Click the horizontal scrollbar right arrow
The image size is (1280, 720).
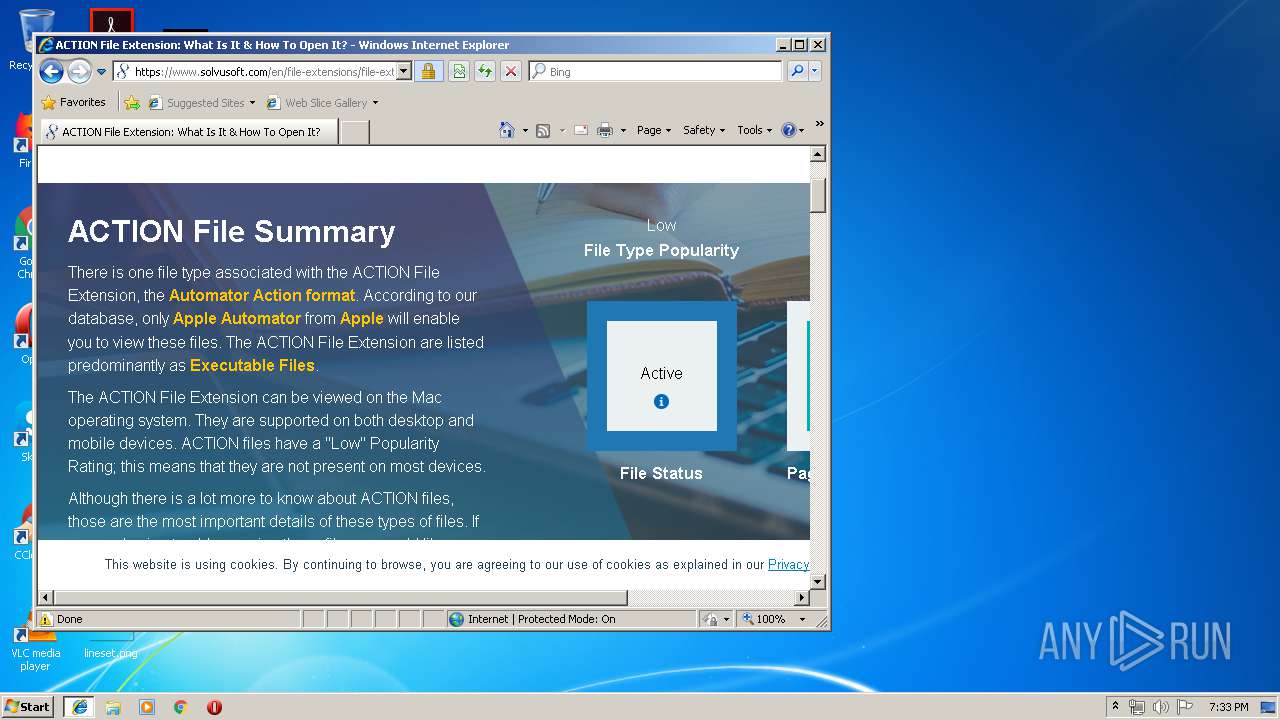coord(801,598)
